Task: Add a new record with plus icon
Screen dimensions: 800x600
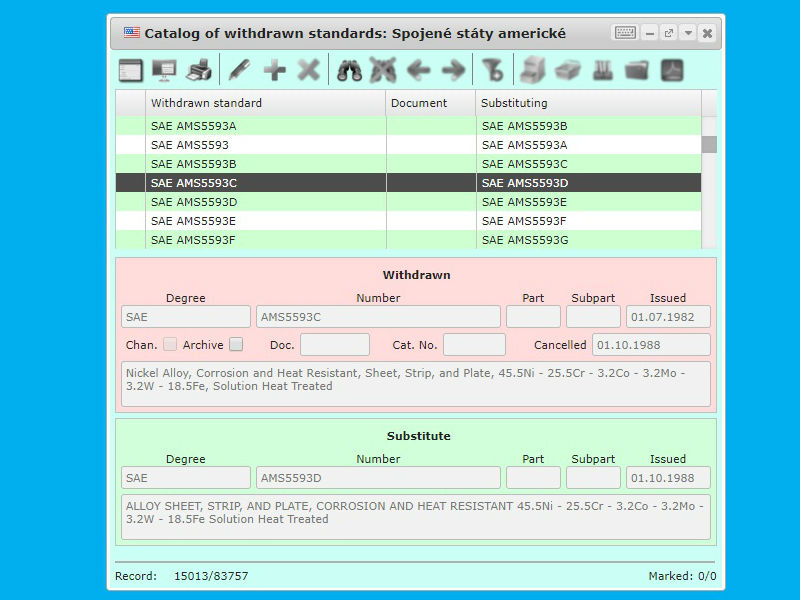Action: click(x=274, y=70)
